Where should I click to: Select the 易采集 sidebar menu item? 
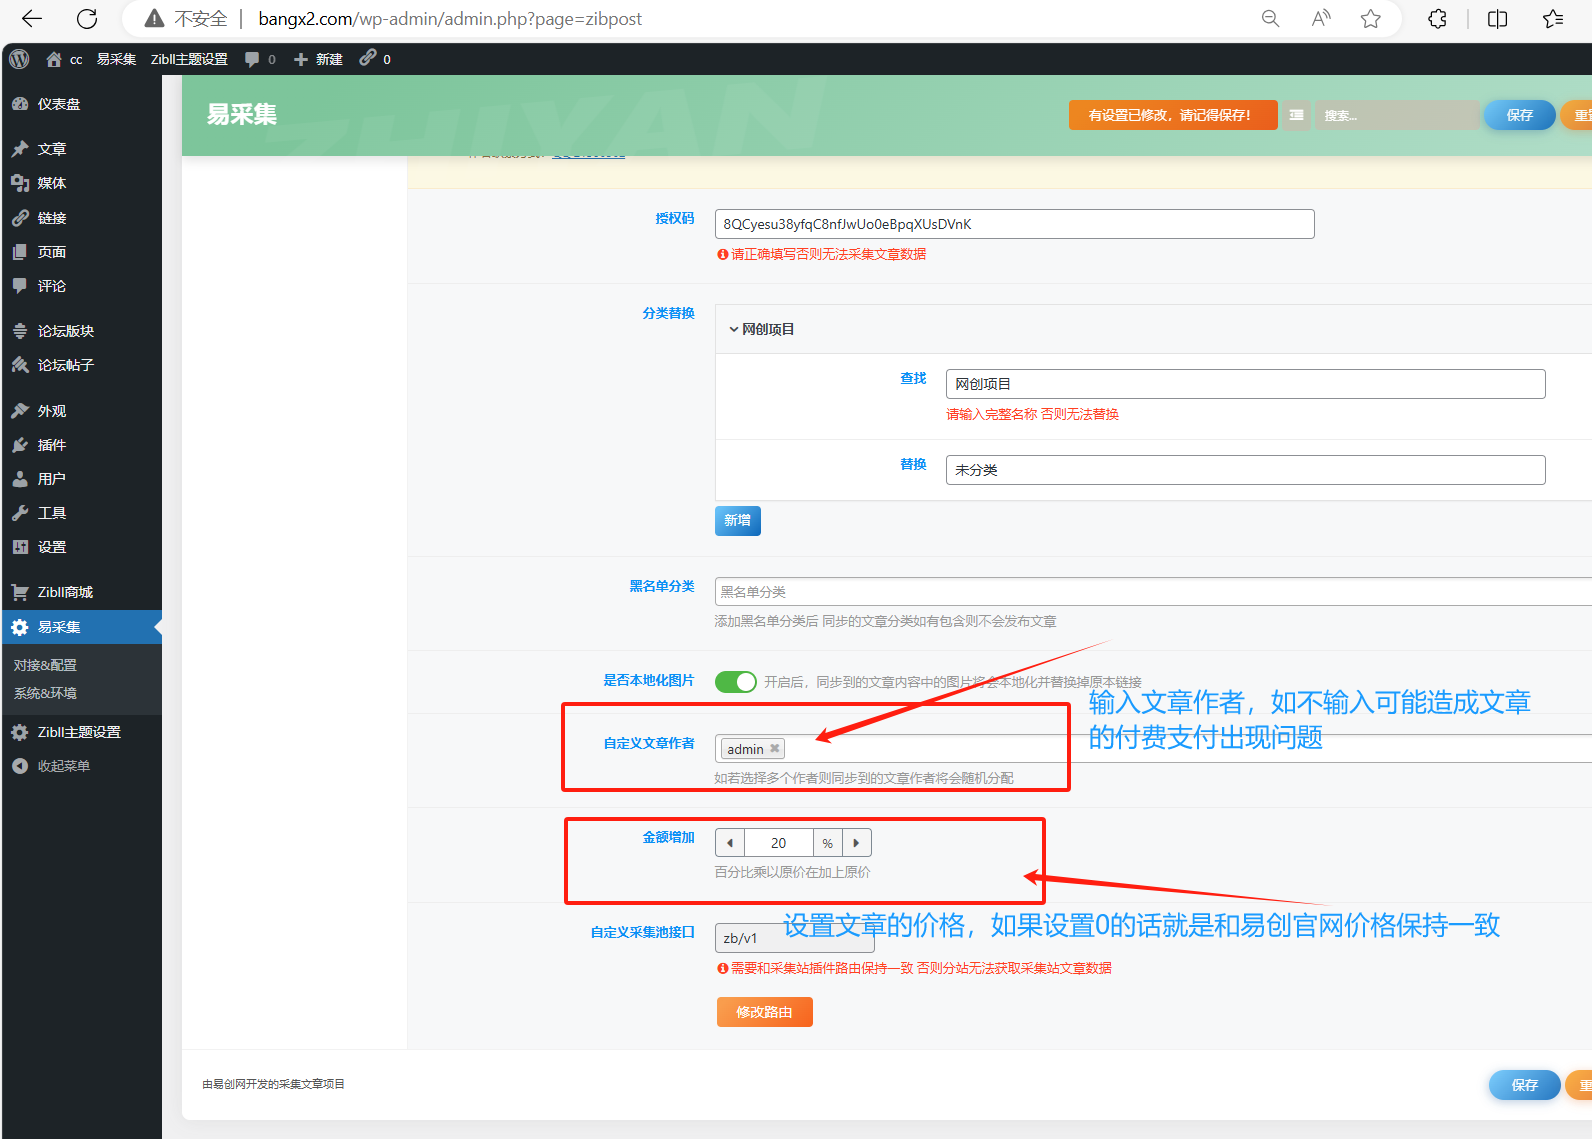tap(81, 627)
